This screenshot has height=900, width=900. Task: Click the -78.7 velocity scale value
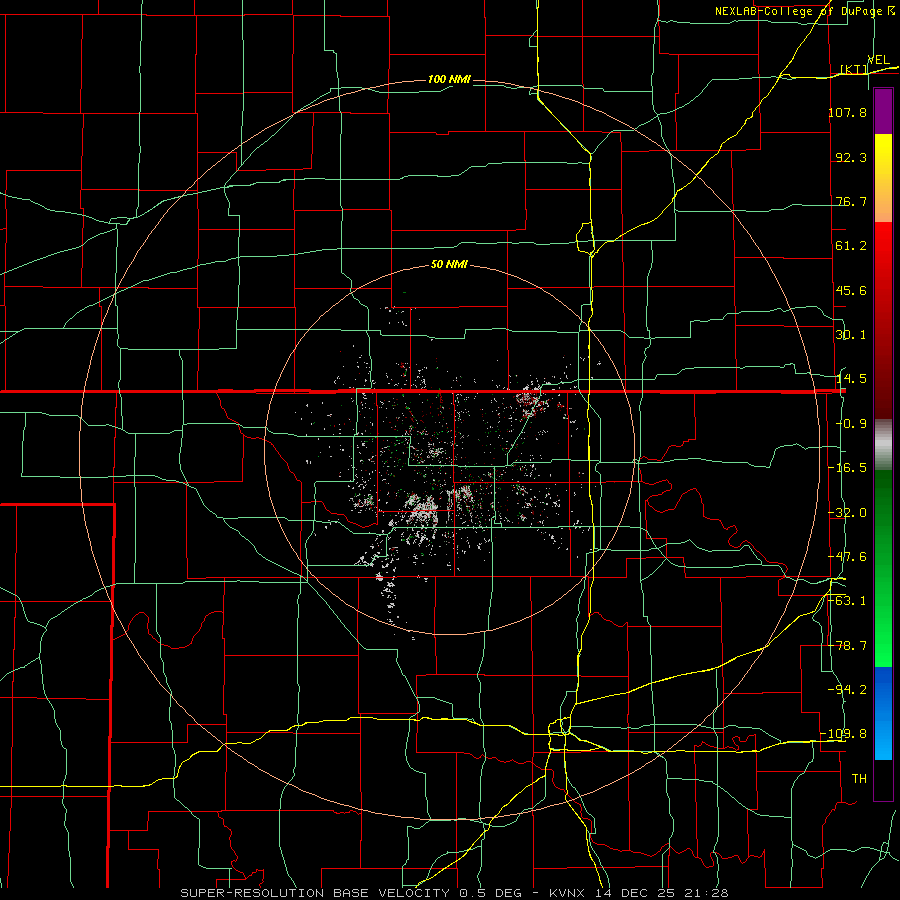pyautogui.click(x=848, y=646)
